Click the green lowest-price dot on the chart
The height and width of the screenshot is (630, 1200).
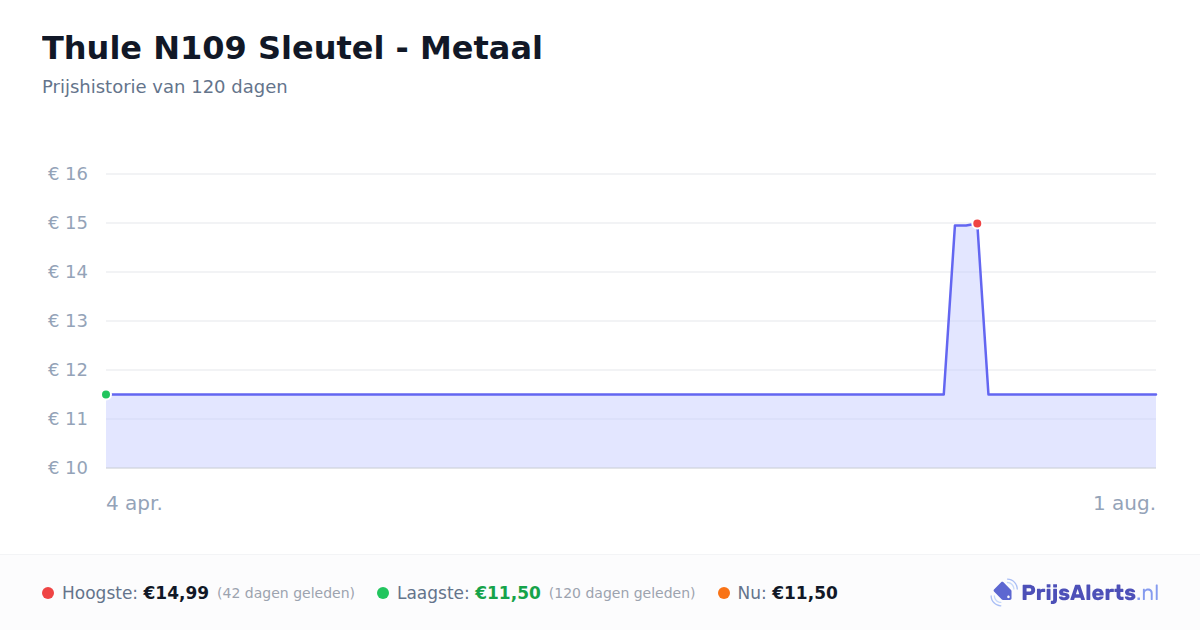[106, 394]
